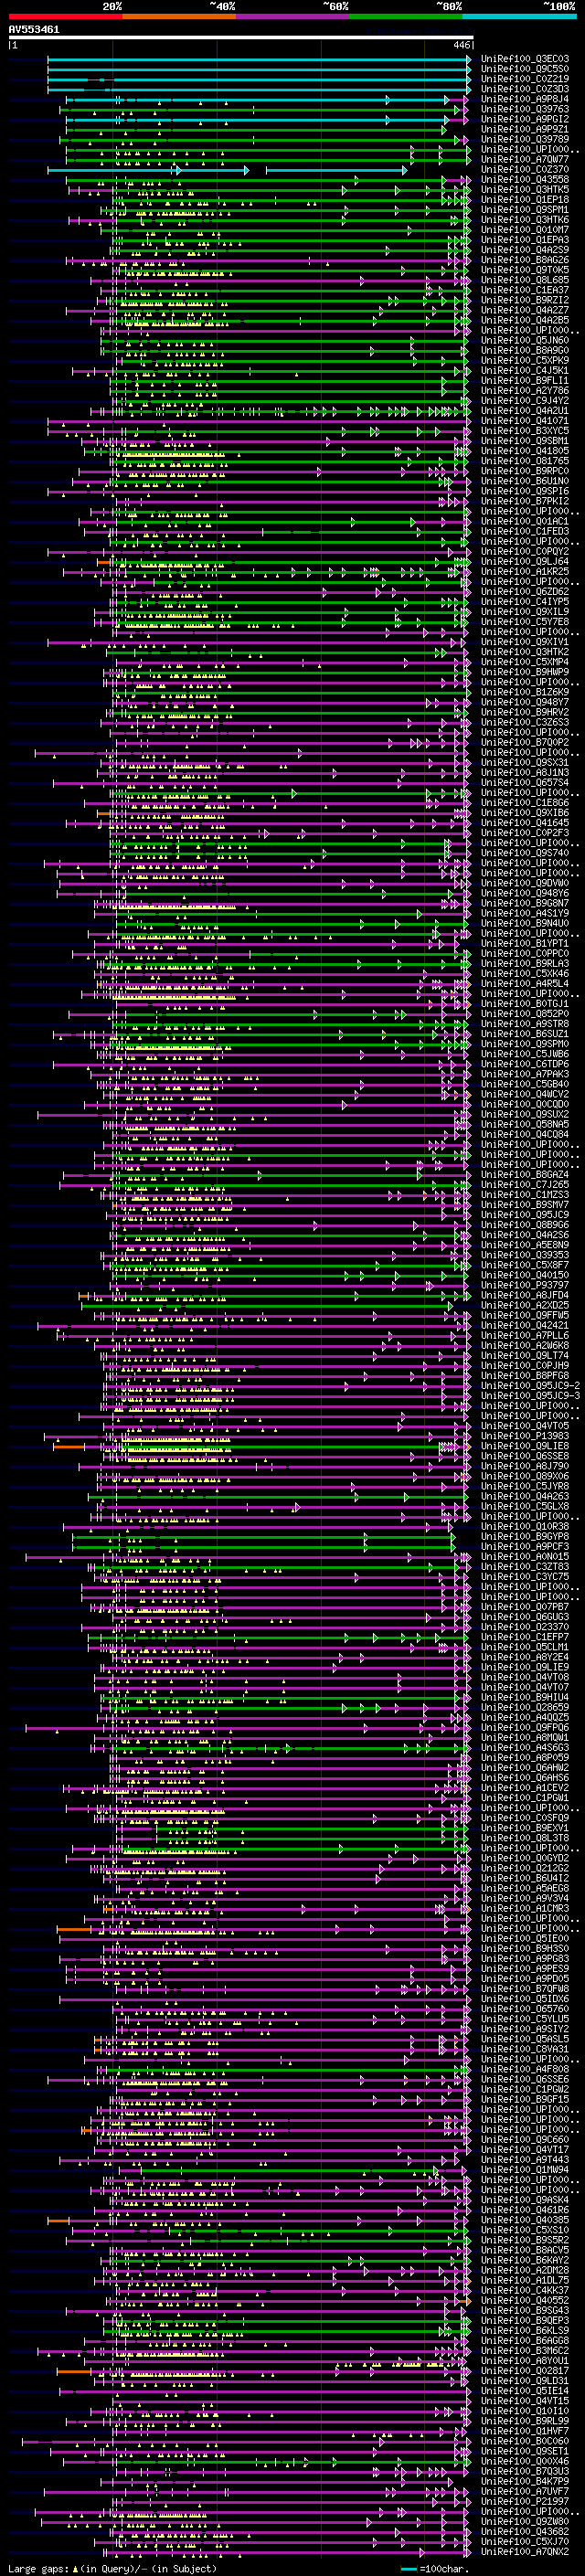Select hit UniRef100_C4J5K1
The height and width of the screenshot is (2576, 585).
[x=525, y=370]
